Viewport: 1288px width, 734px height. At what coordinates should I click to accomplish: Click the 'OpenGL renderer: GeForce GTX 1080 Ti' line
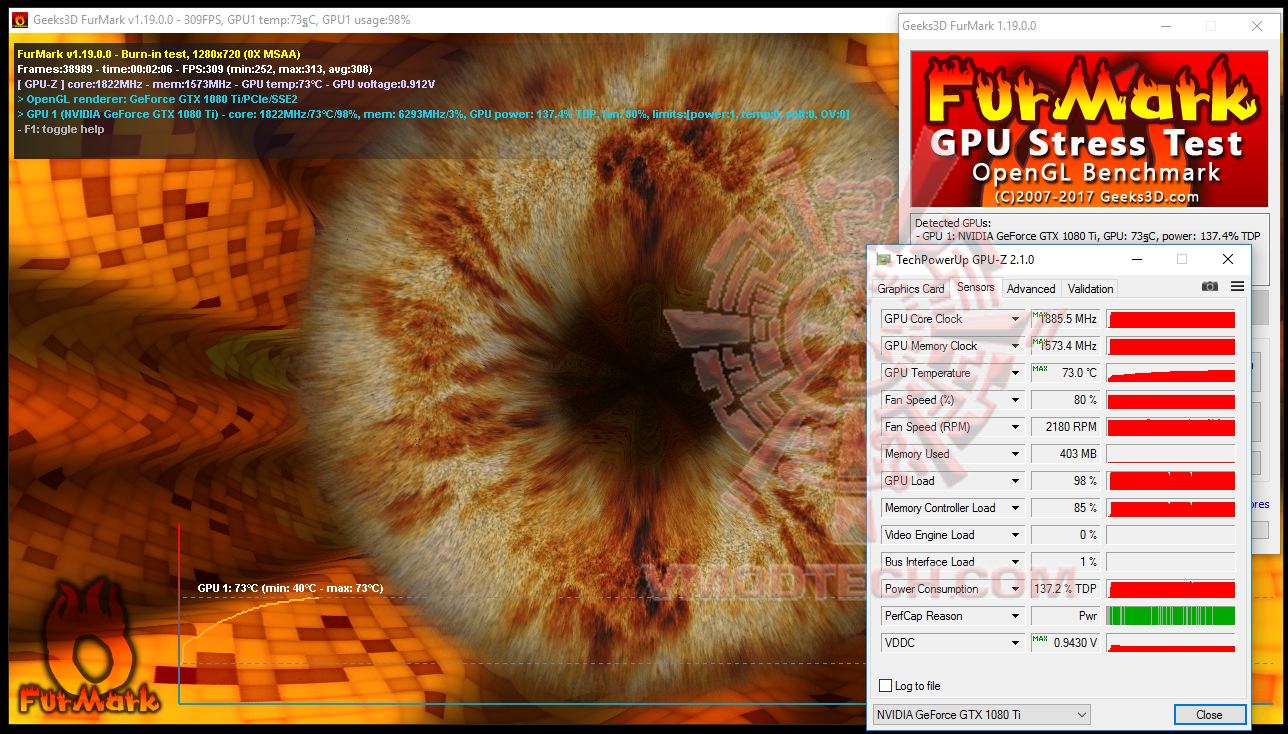[x=158, y=99]
